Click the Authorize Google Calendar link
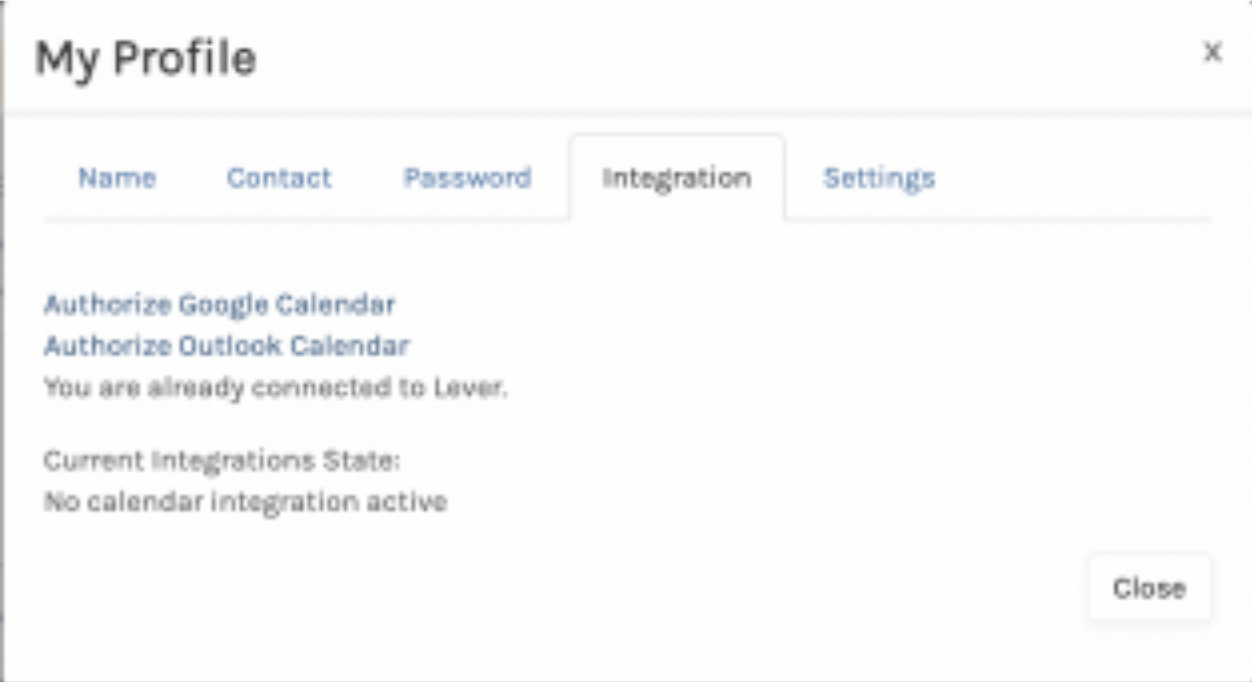This screenshot has width=1252, height=682. tap(219, 304)
